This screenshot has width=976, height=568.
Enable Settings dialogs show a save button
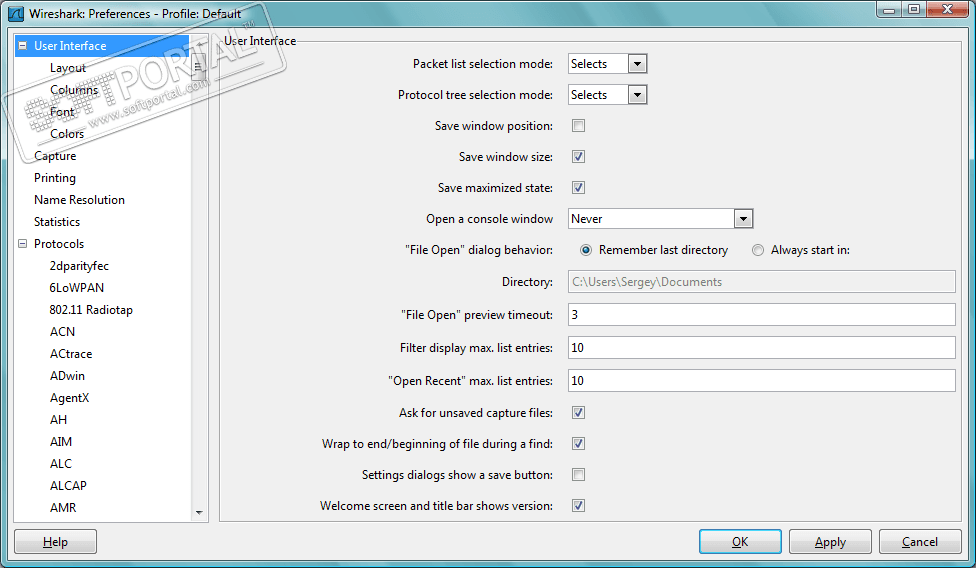click(578, 475)
